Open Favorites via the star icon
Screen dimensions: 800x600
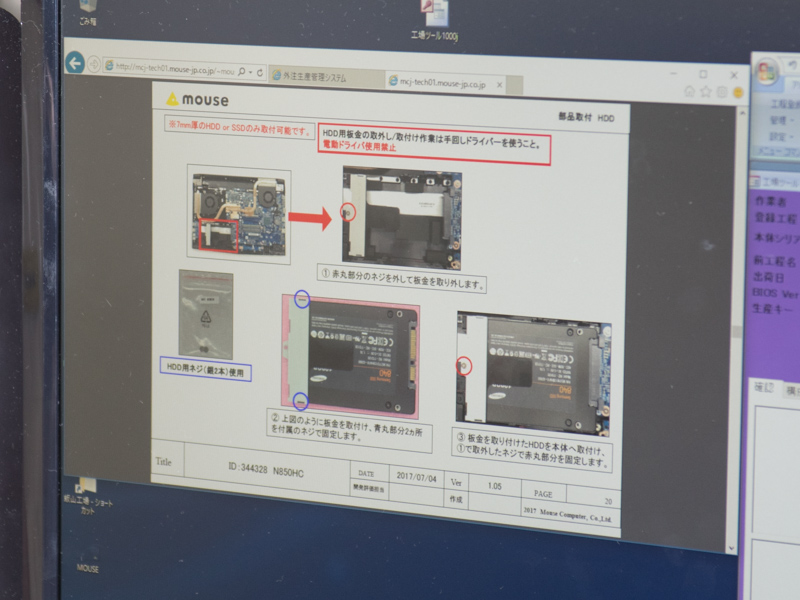pyautogui.click(x=705, y=91)
